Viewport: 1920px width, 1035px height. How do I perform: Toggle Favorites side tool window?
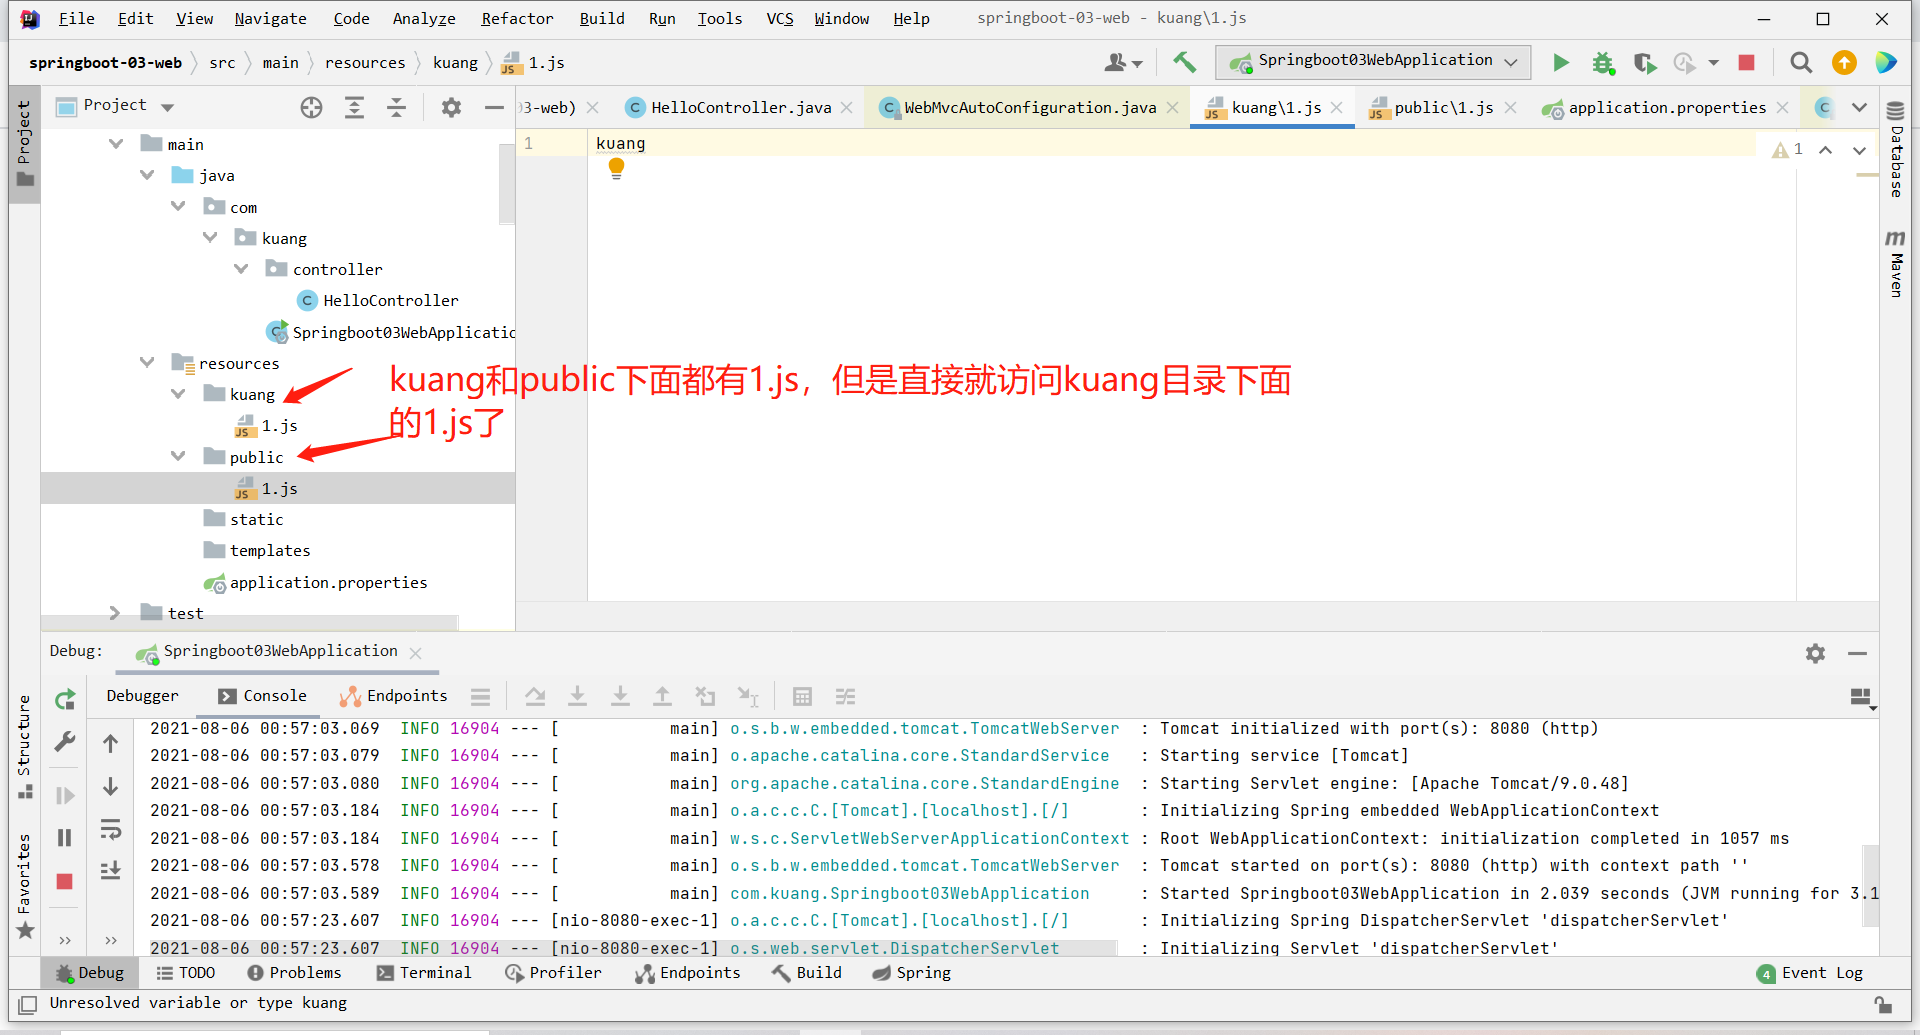click(x=25, y=887)
